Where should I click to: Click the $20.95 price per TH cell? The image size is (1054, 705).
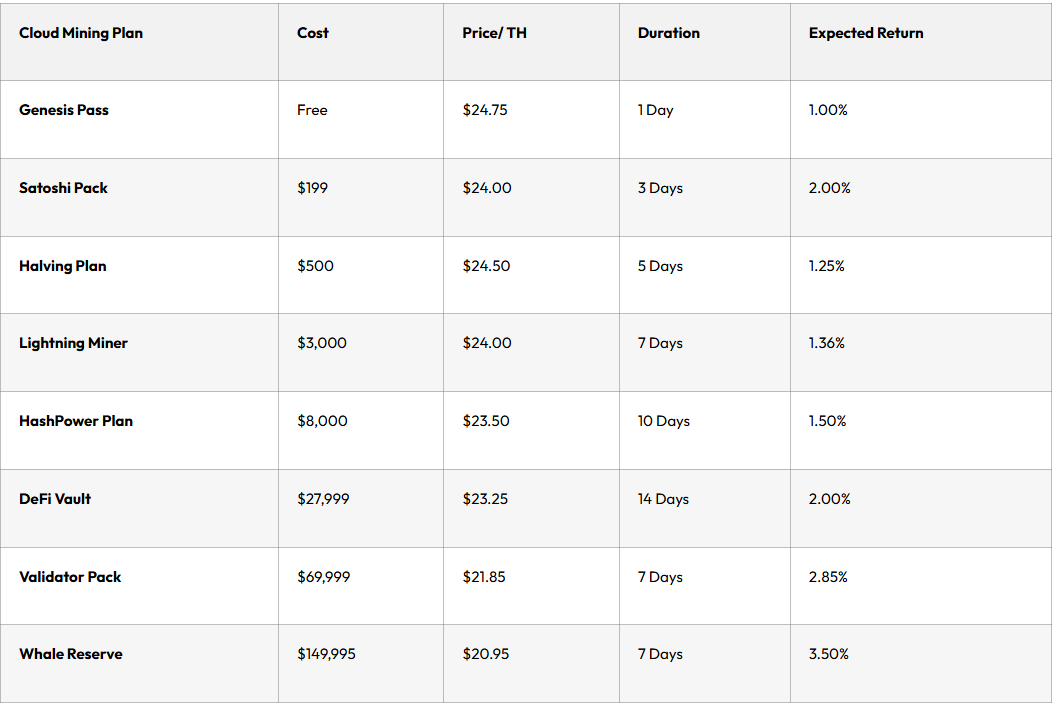[485, 654]
